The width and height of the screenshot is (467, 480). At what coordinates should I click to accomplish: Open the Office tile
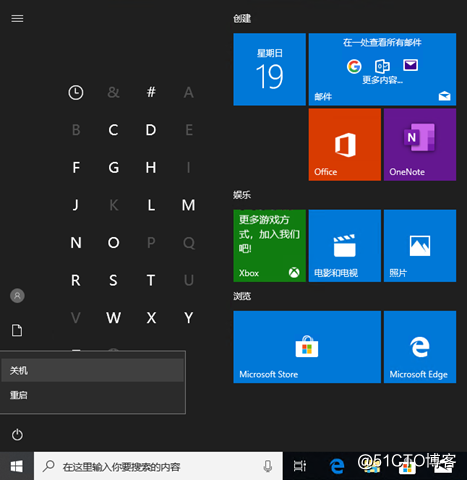click(x=345, y=145)
